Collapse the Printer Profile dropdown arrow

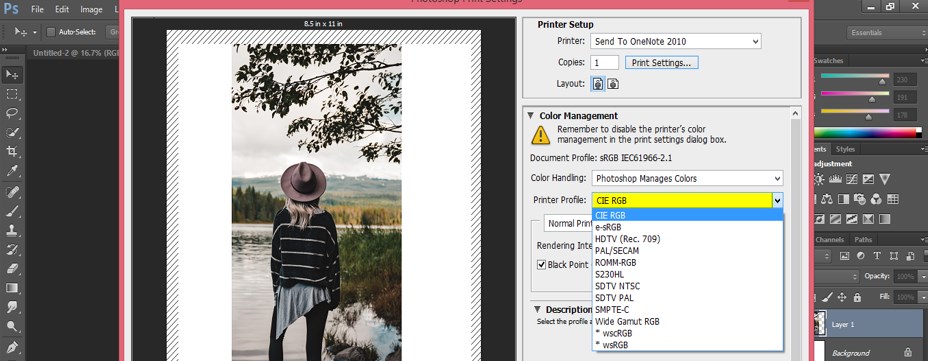778,201
